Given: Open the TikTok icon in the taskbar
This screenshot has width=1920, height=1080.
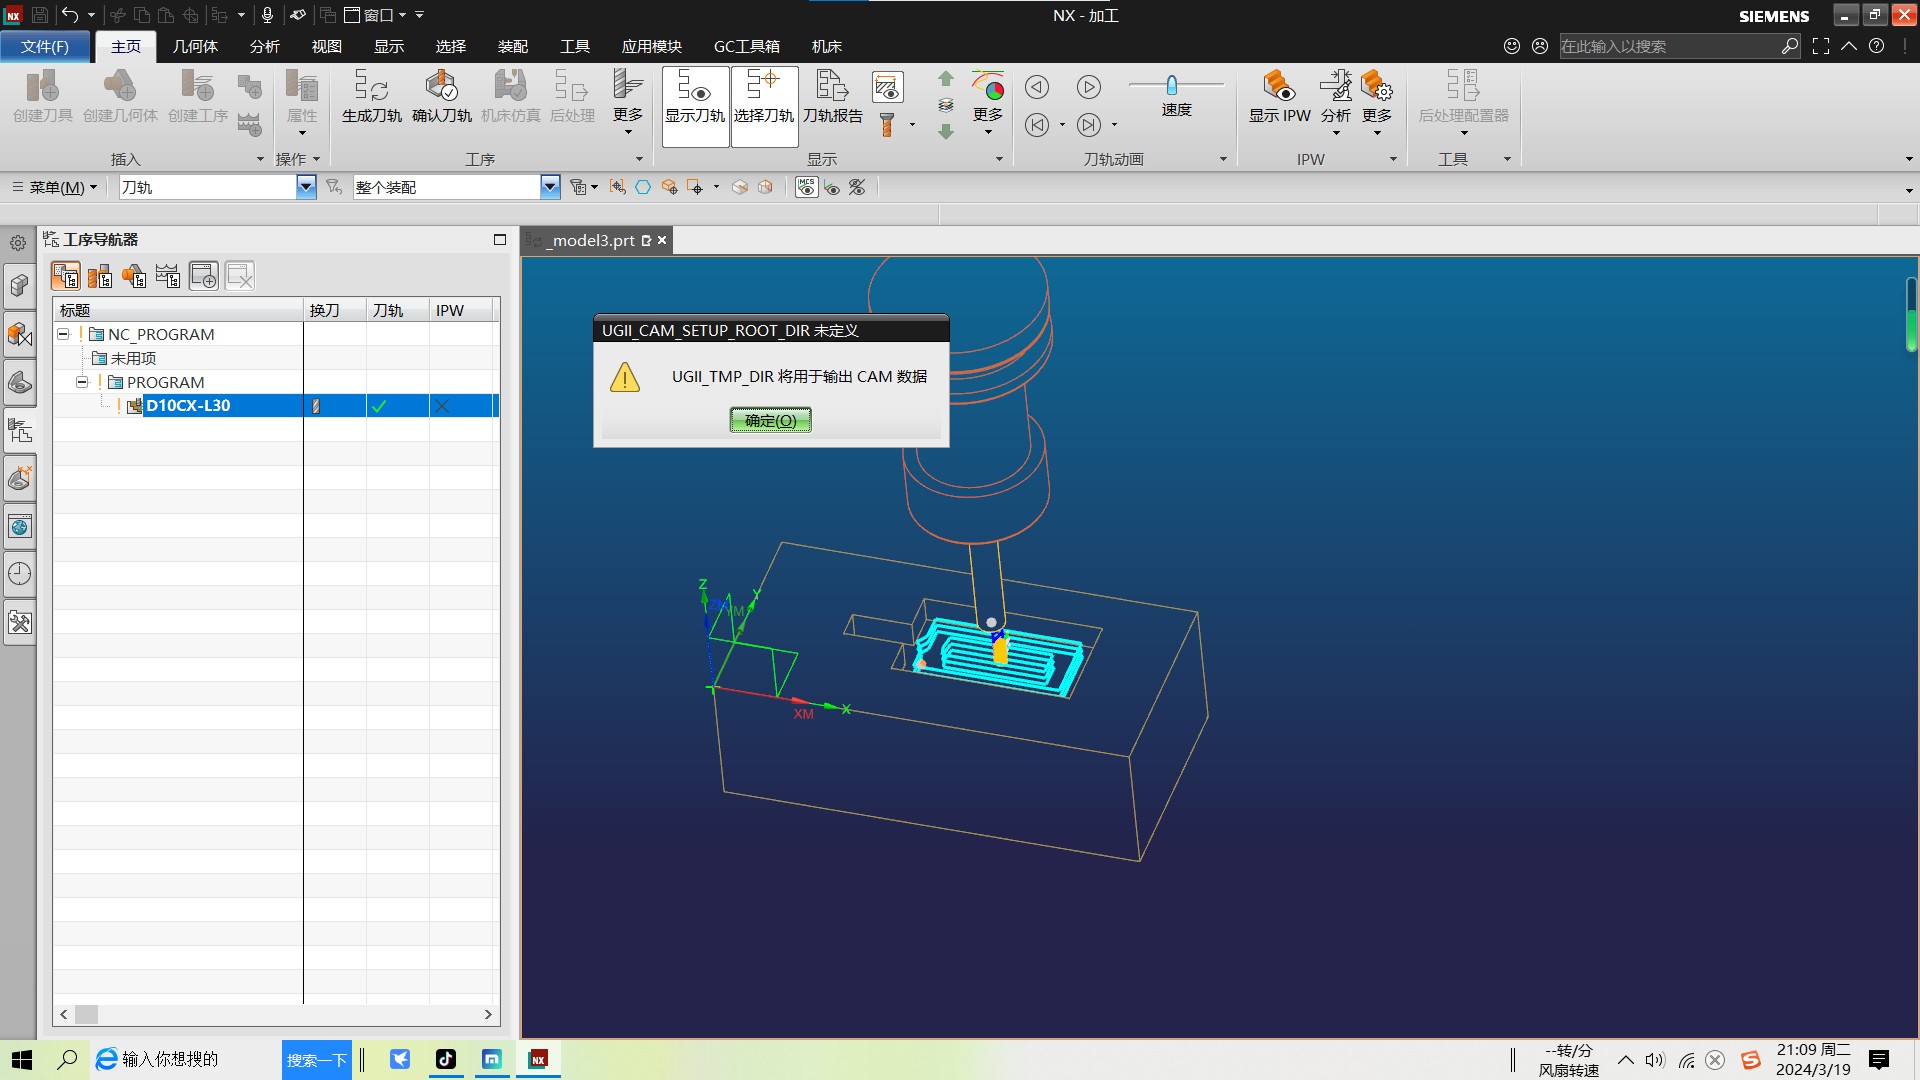Looking at the screenshot, I should click(445, 1059).
